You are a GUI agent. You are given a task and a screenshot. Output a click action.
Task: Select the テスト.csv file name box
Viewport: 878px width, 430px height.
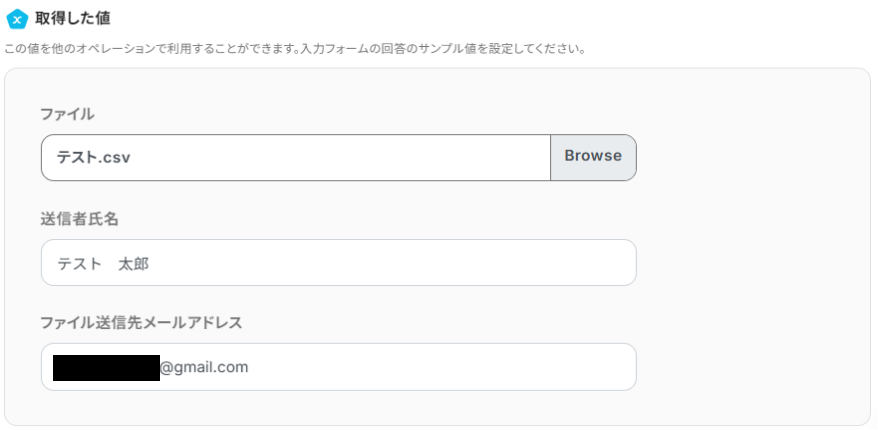coord(295,157)
